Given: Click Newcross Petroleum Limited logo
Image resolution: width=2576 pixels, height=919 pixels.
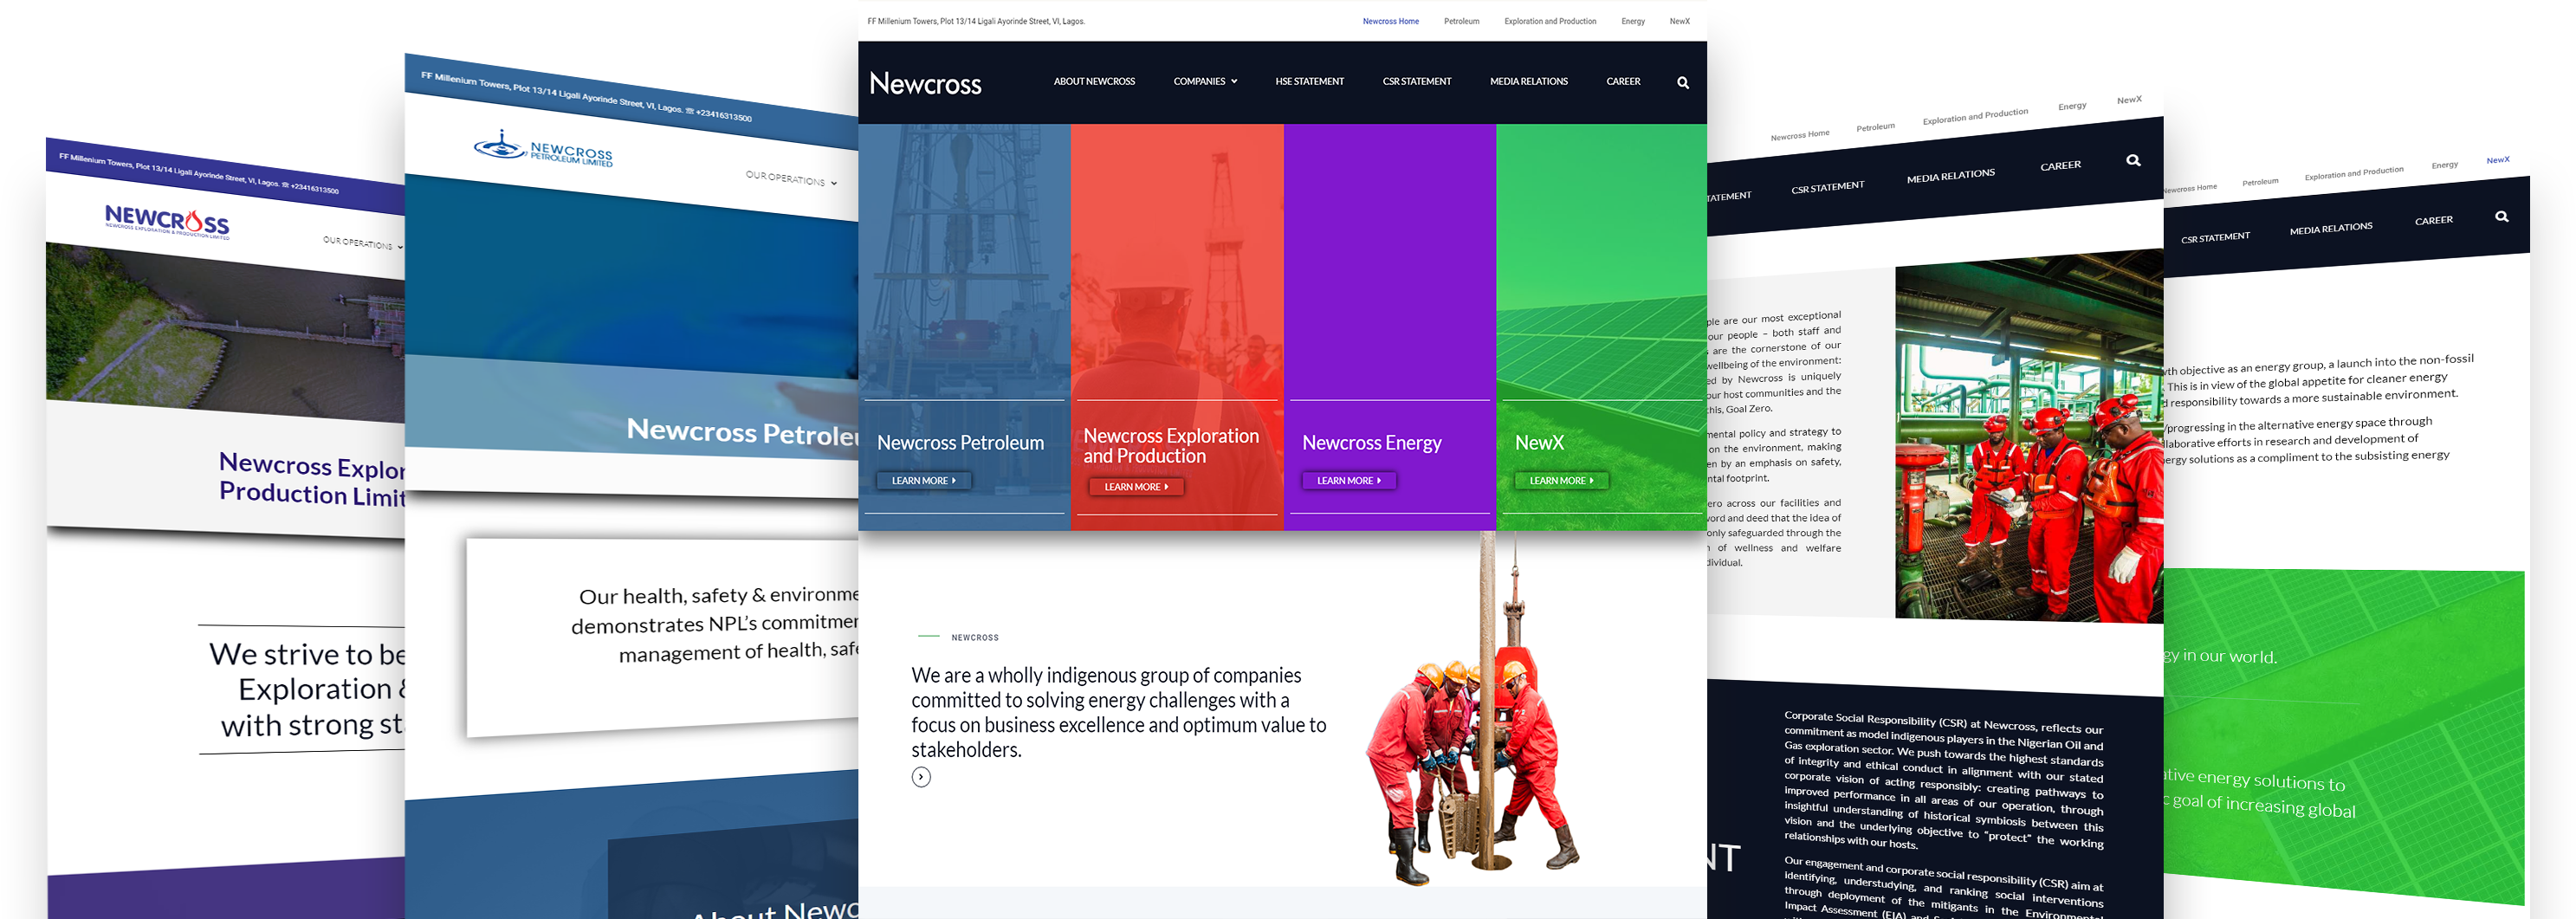Looking at the screenshot, I should coord(543,149).
